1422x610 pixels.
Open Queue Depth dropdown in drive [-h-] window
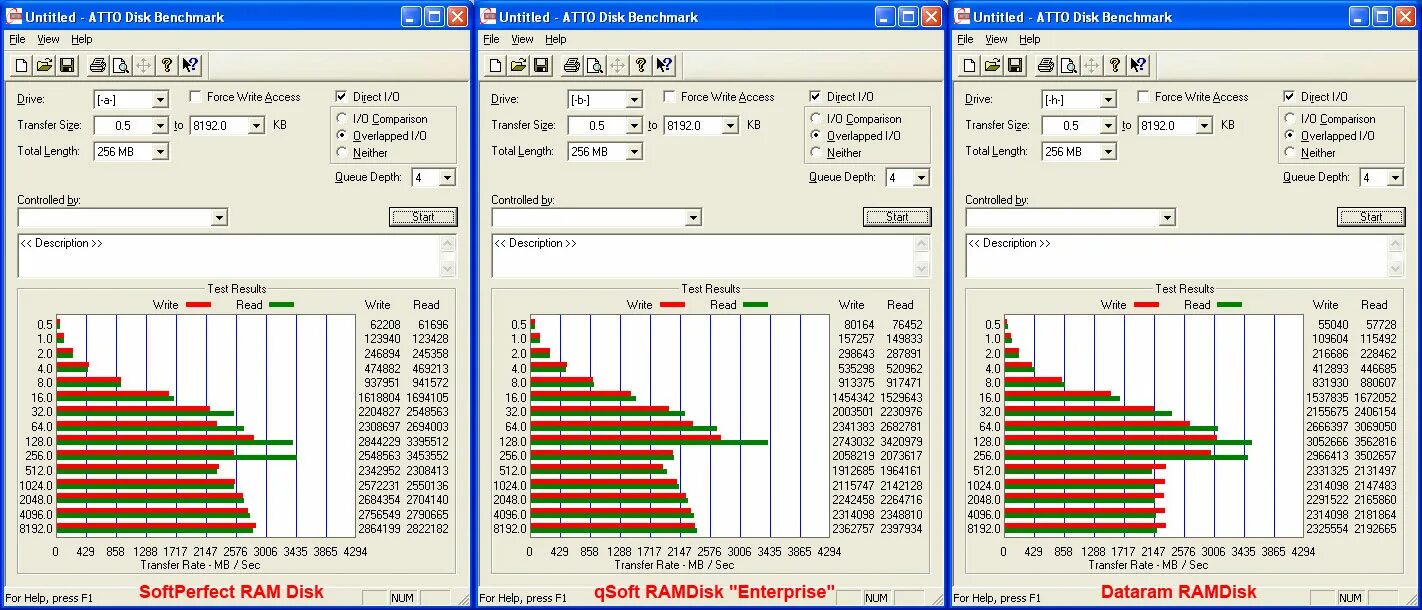[1395, 178]
